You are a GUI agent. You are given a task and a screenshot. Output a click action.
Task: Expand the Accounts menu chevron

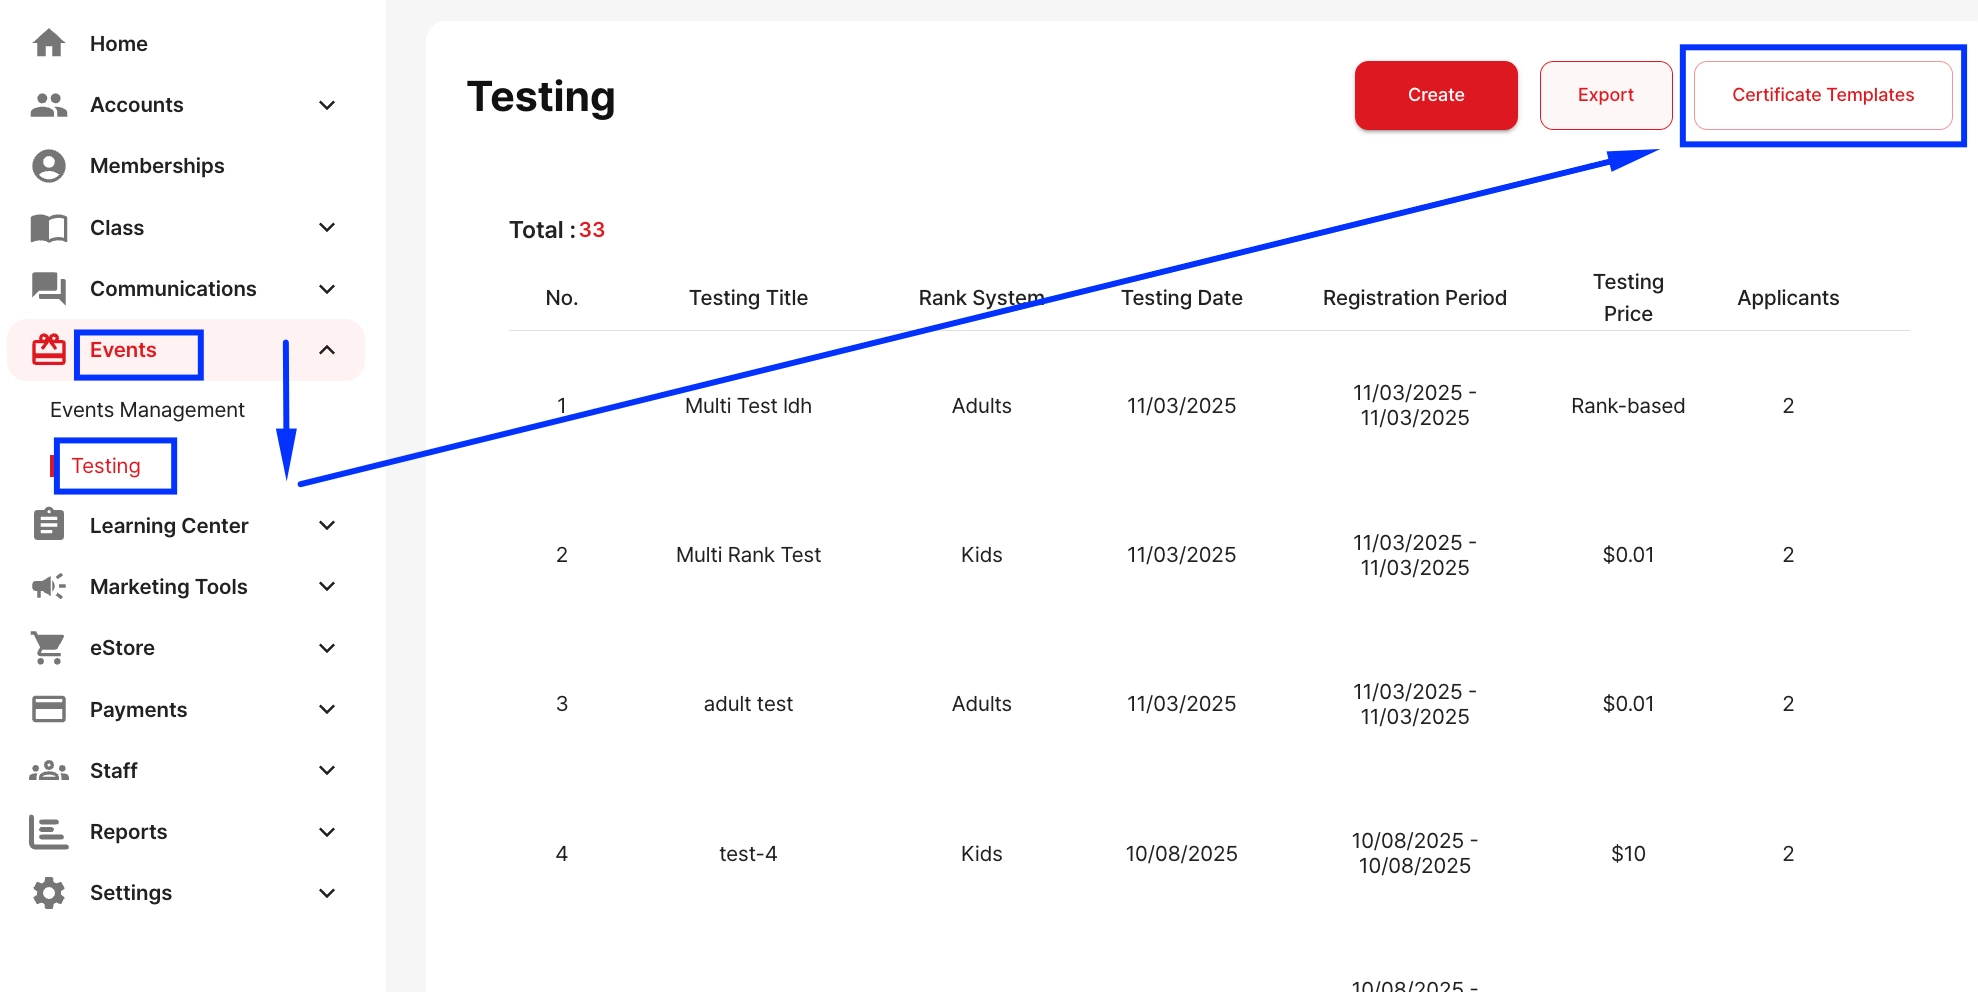pyautogui.click(x=327, y=105)
